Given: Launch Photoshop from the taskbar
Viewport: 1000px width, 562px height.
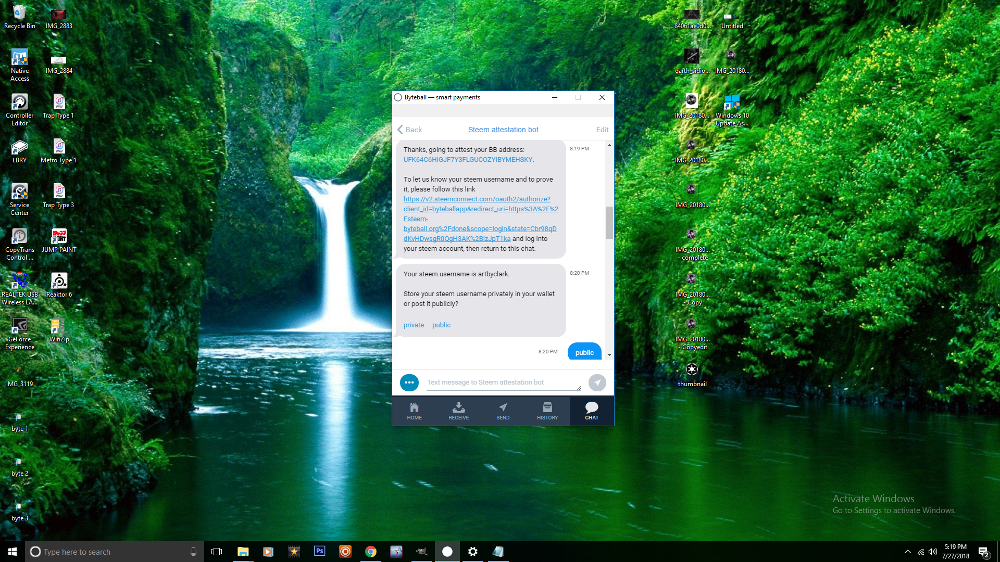Looking at the screenshot, I should [320, 551].
